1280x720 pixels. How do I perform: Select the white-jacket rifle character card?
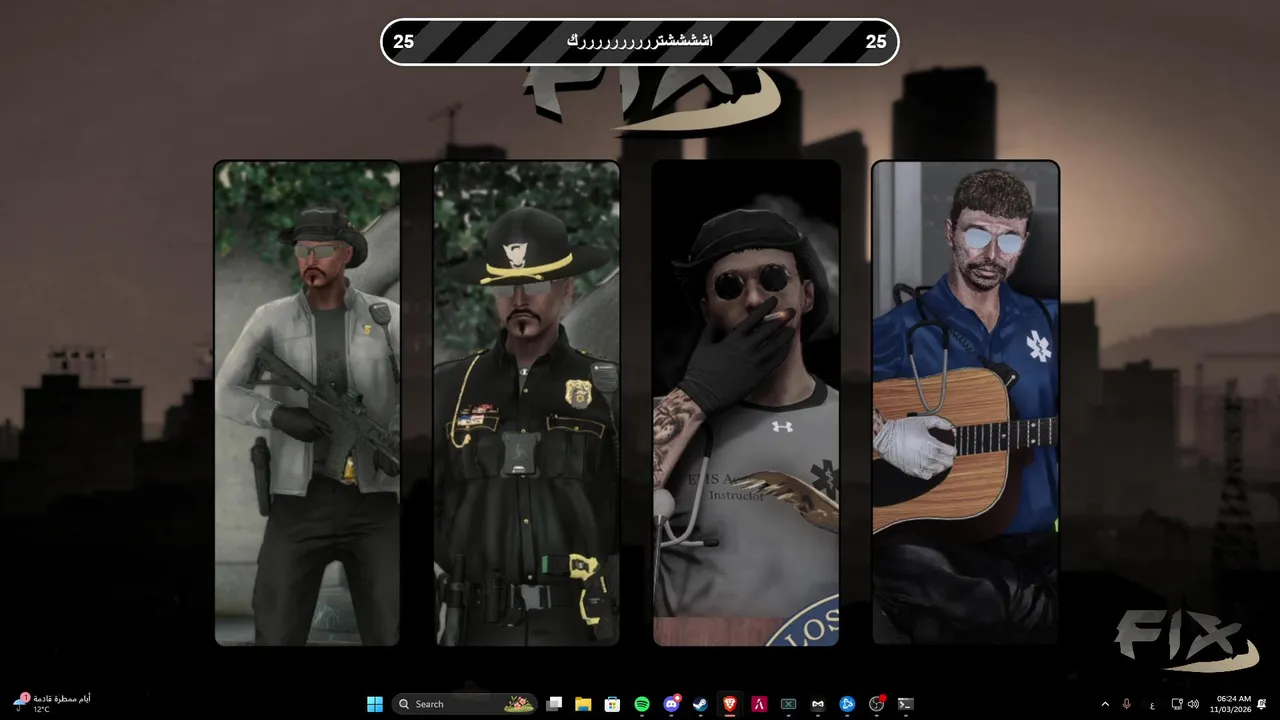tap(307, 403)
